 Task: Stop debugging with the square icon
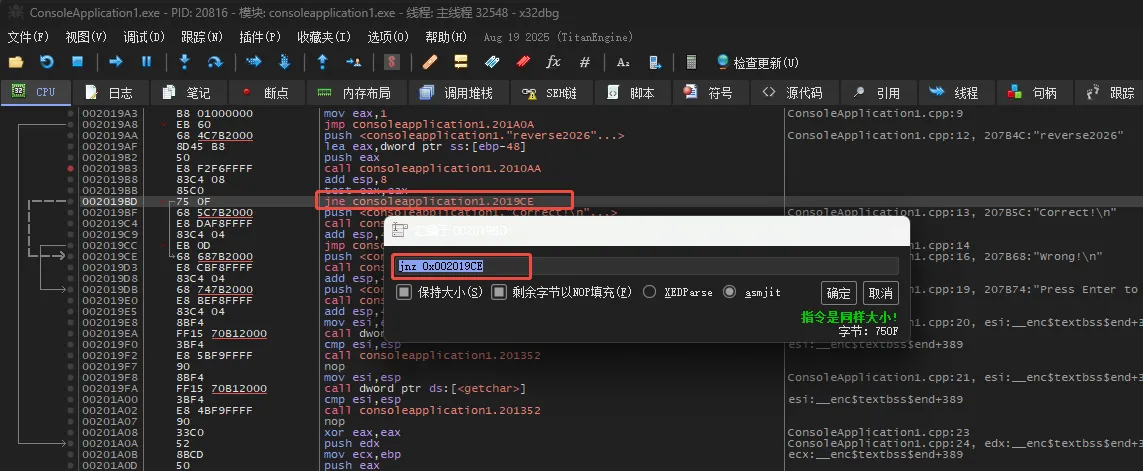77,62
